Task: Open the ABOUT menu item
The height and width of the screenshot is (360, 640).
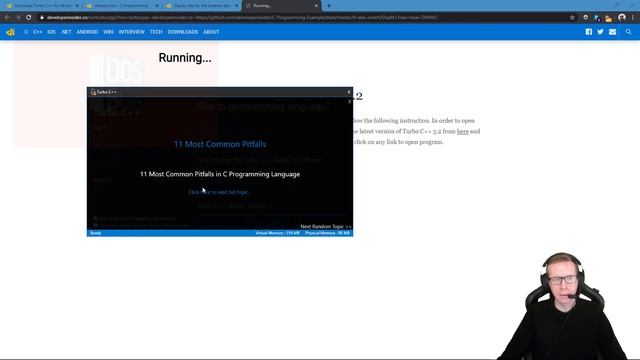Action: 211,32
